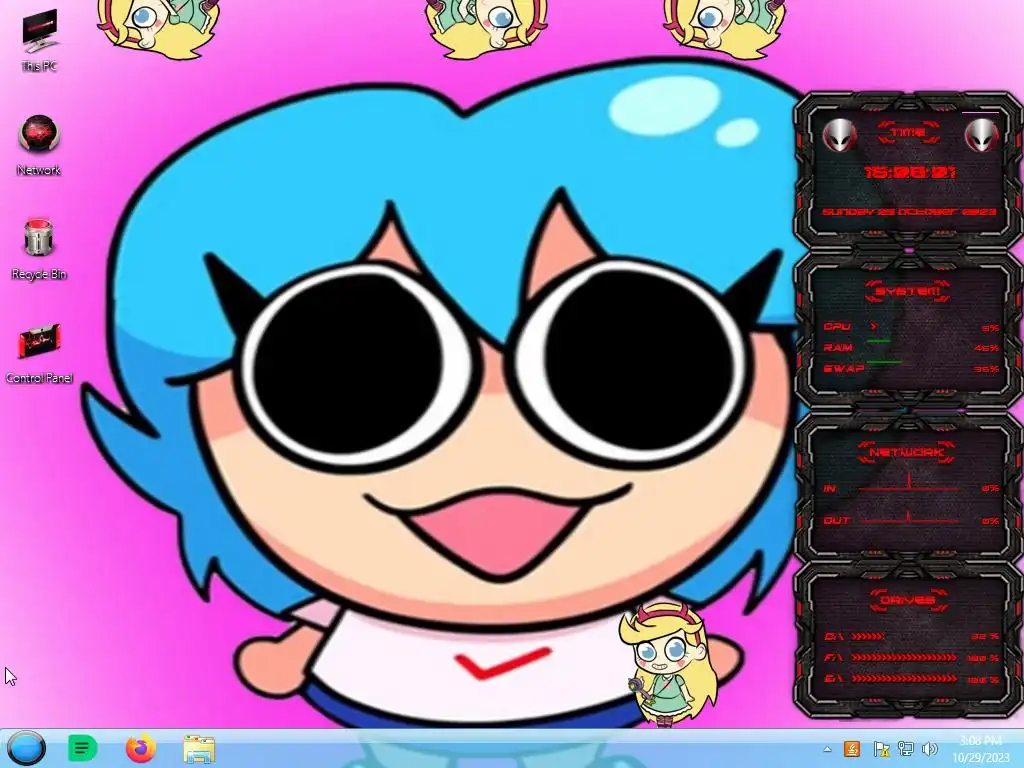Viewport: 1024px width, 768px height.
Task: Select the Network desktop icon
Action: click(x=39, y=145)
